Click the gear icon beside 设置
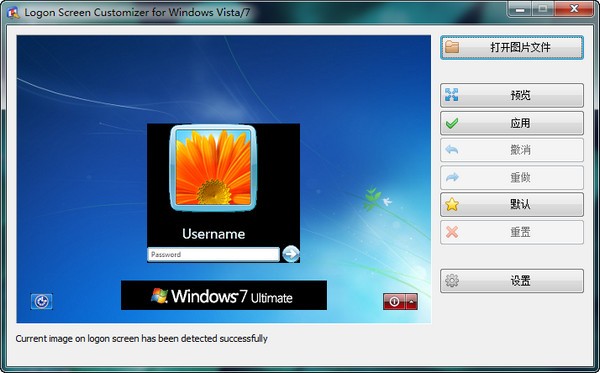Screen dimensions: 600x373 point(452,281)
